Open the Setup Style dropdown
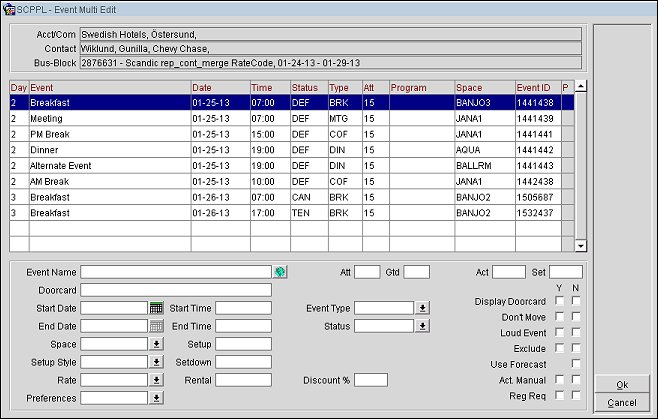Screen dimensions: 658x419 156,362
